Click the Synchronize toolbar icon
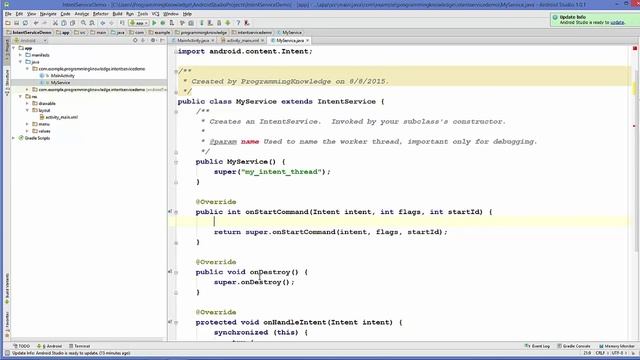640x360 pixels. click(25, 23)
